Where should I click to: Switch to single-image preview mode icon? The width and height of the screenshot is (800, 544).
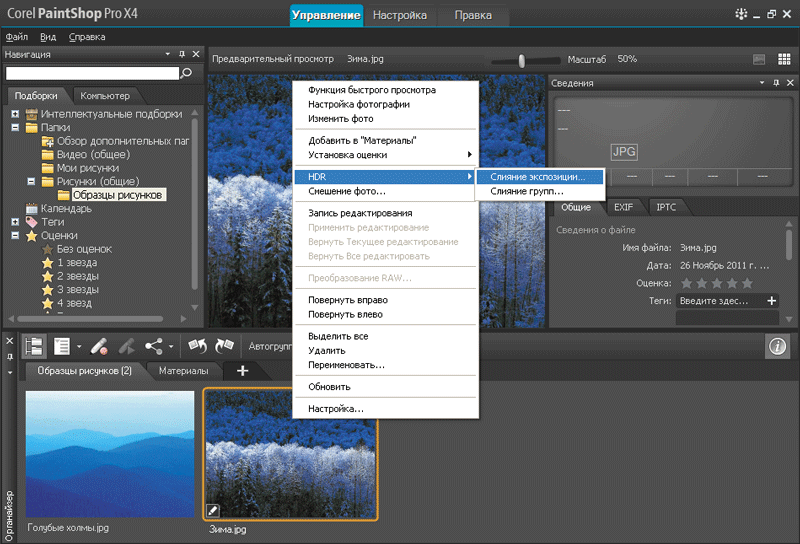coord(758,59)
